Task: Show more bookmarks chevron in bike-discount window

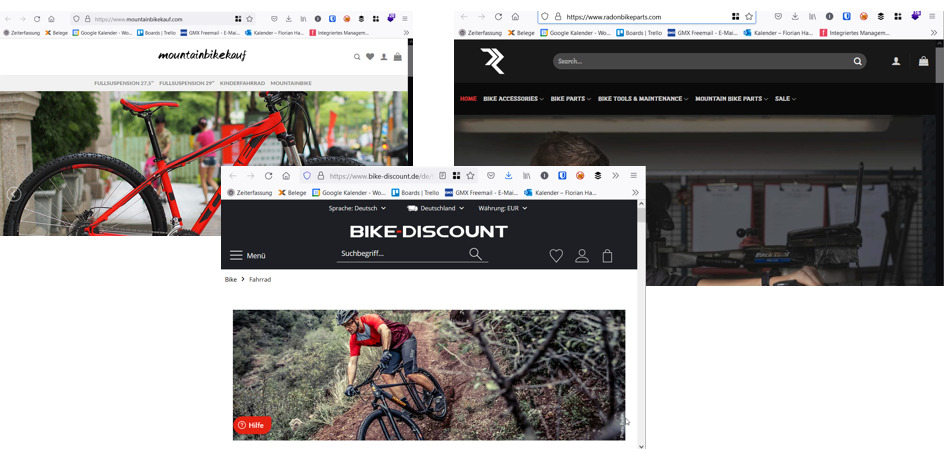Action: coord(636,193)
